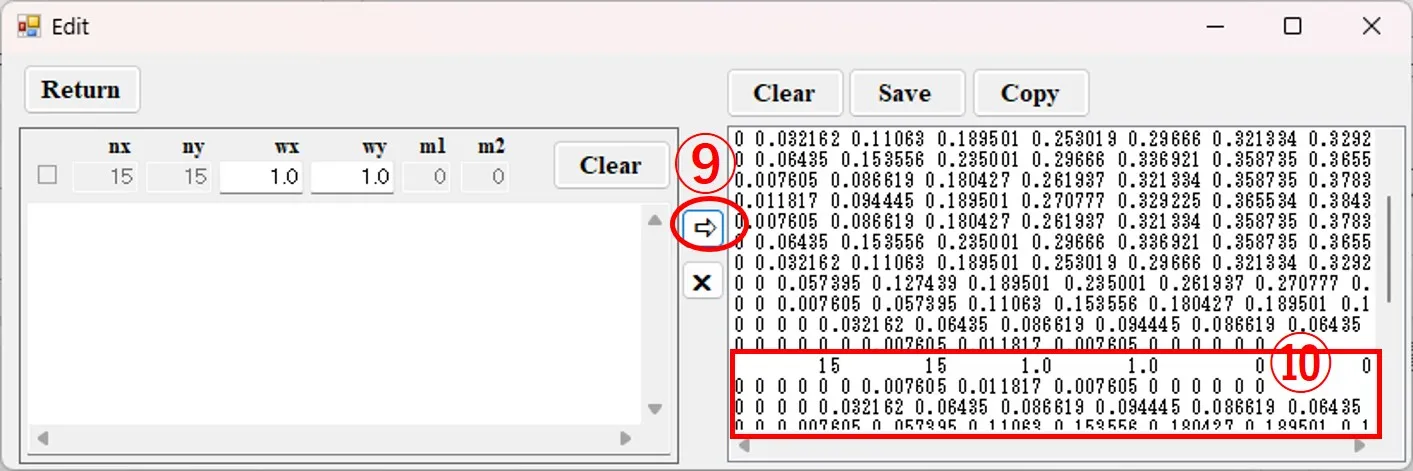Click the black X delete button

[x=703, y=282]
